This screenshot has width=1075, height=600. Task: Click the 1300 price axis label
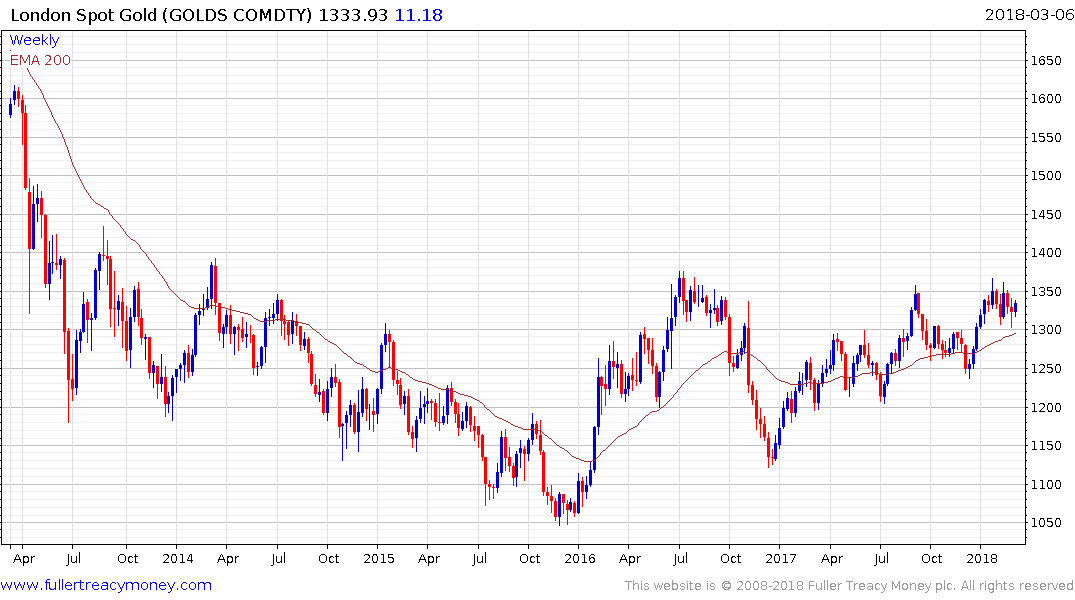tap(1046, 330)
